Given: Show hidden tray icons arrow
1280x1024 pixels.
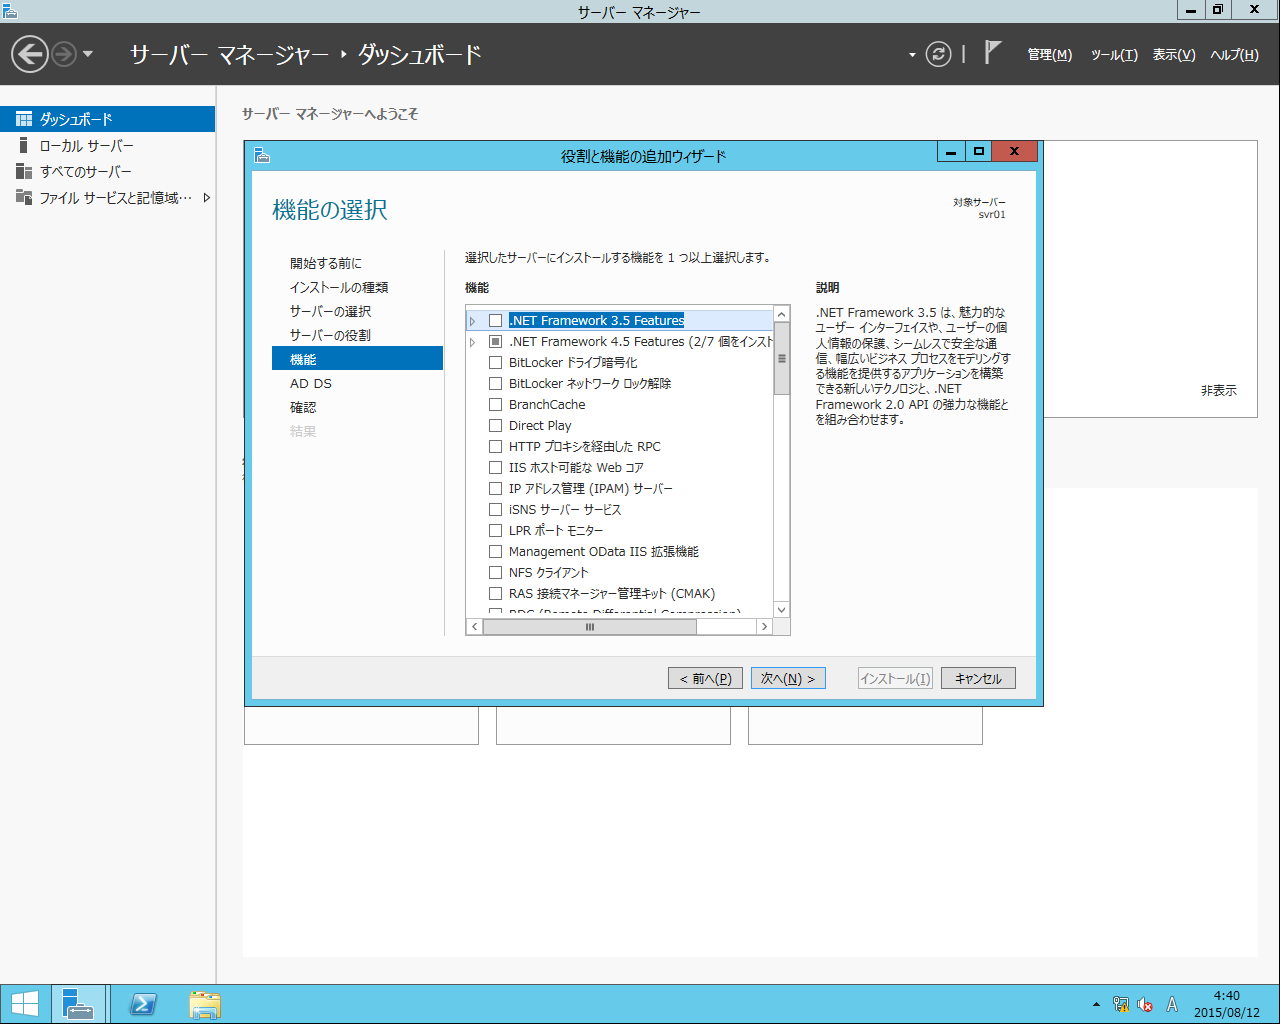Looking at the screenshot, I should point(1096,1005).
